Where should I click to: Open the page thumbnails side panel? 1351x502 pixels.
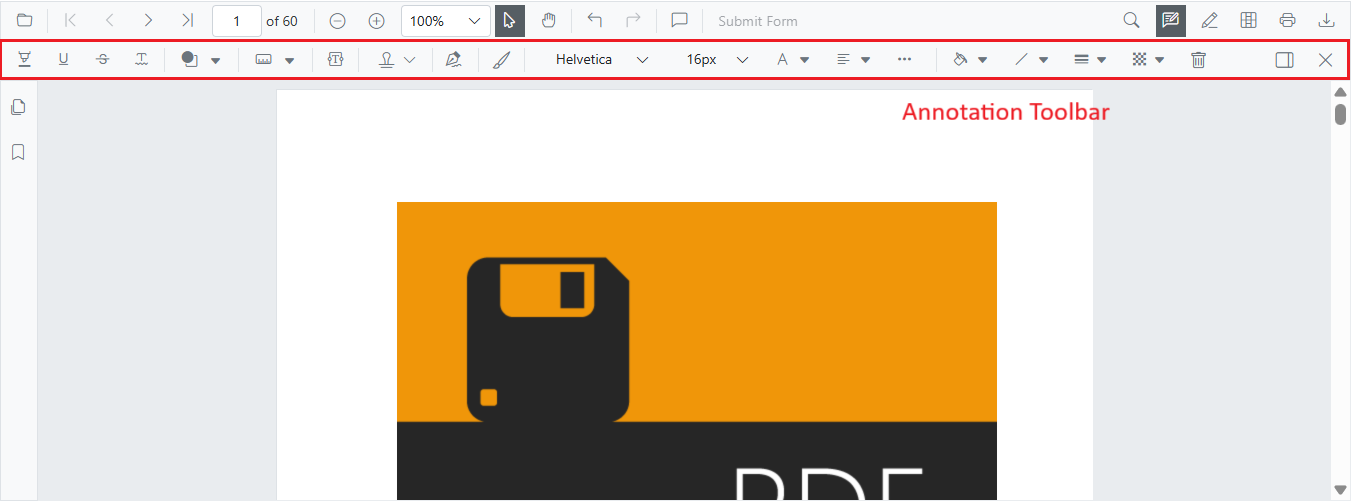[x=18, y=107]
